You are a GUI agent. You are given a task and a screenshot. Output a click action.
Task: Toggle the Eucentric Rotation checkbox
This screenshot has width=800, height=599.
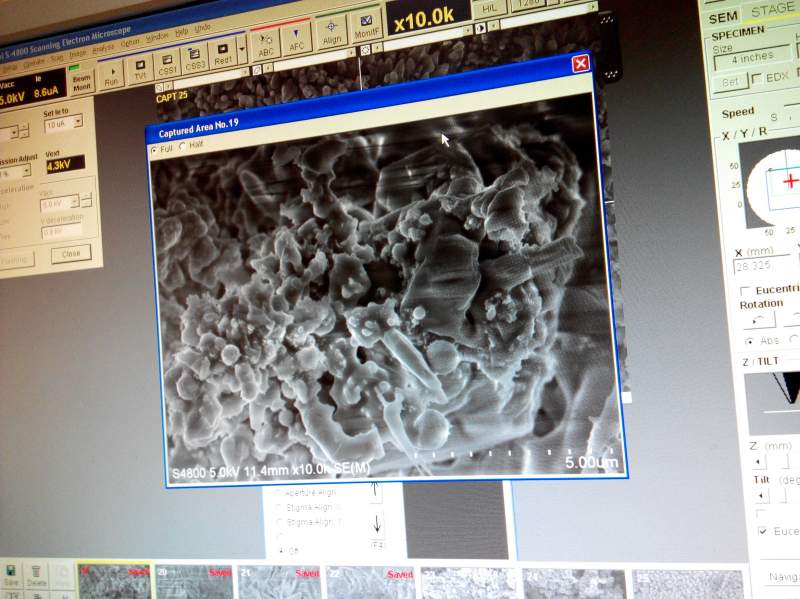point(745,291)
